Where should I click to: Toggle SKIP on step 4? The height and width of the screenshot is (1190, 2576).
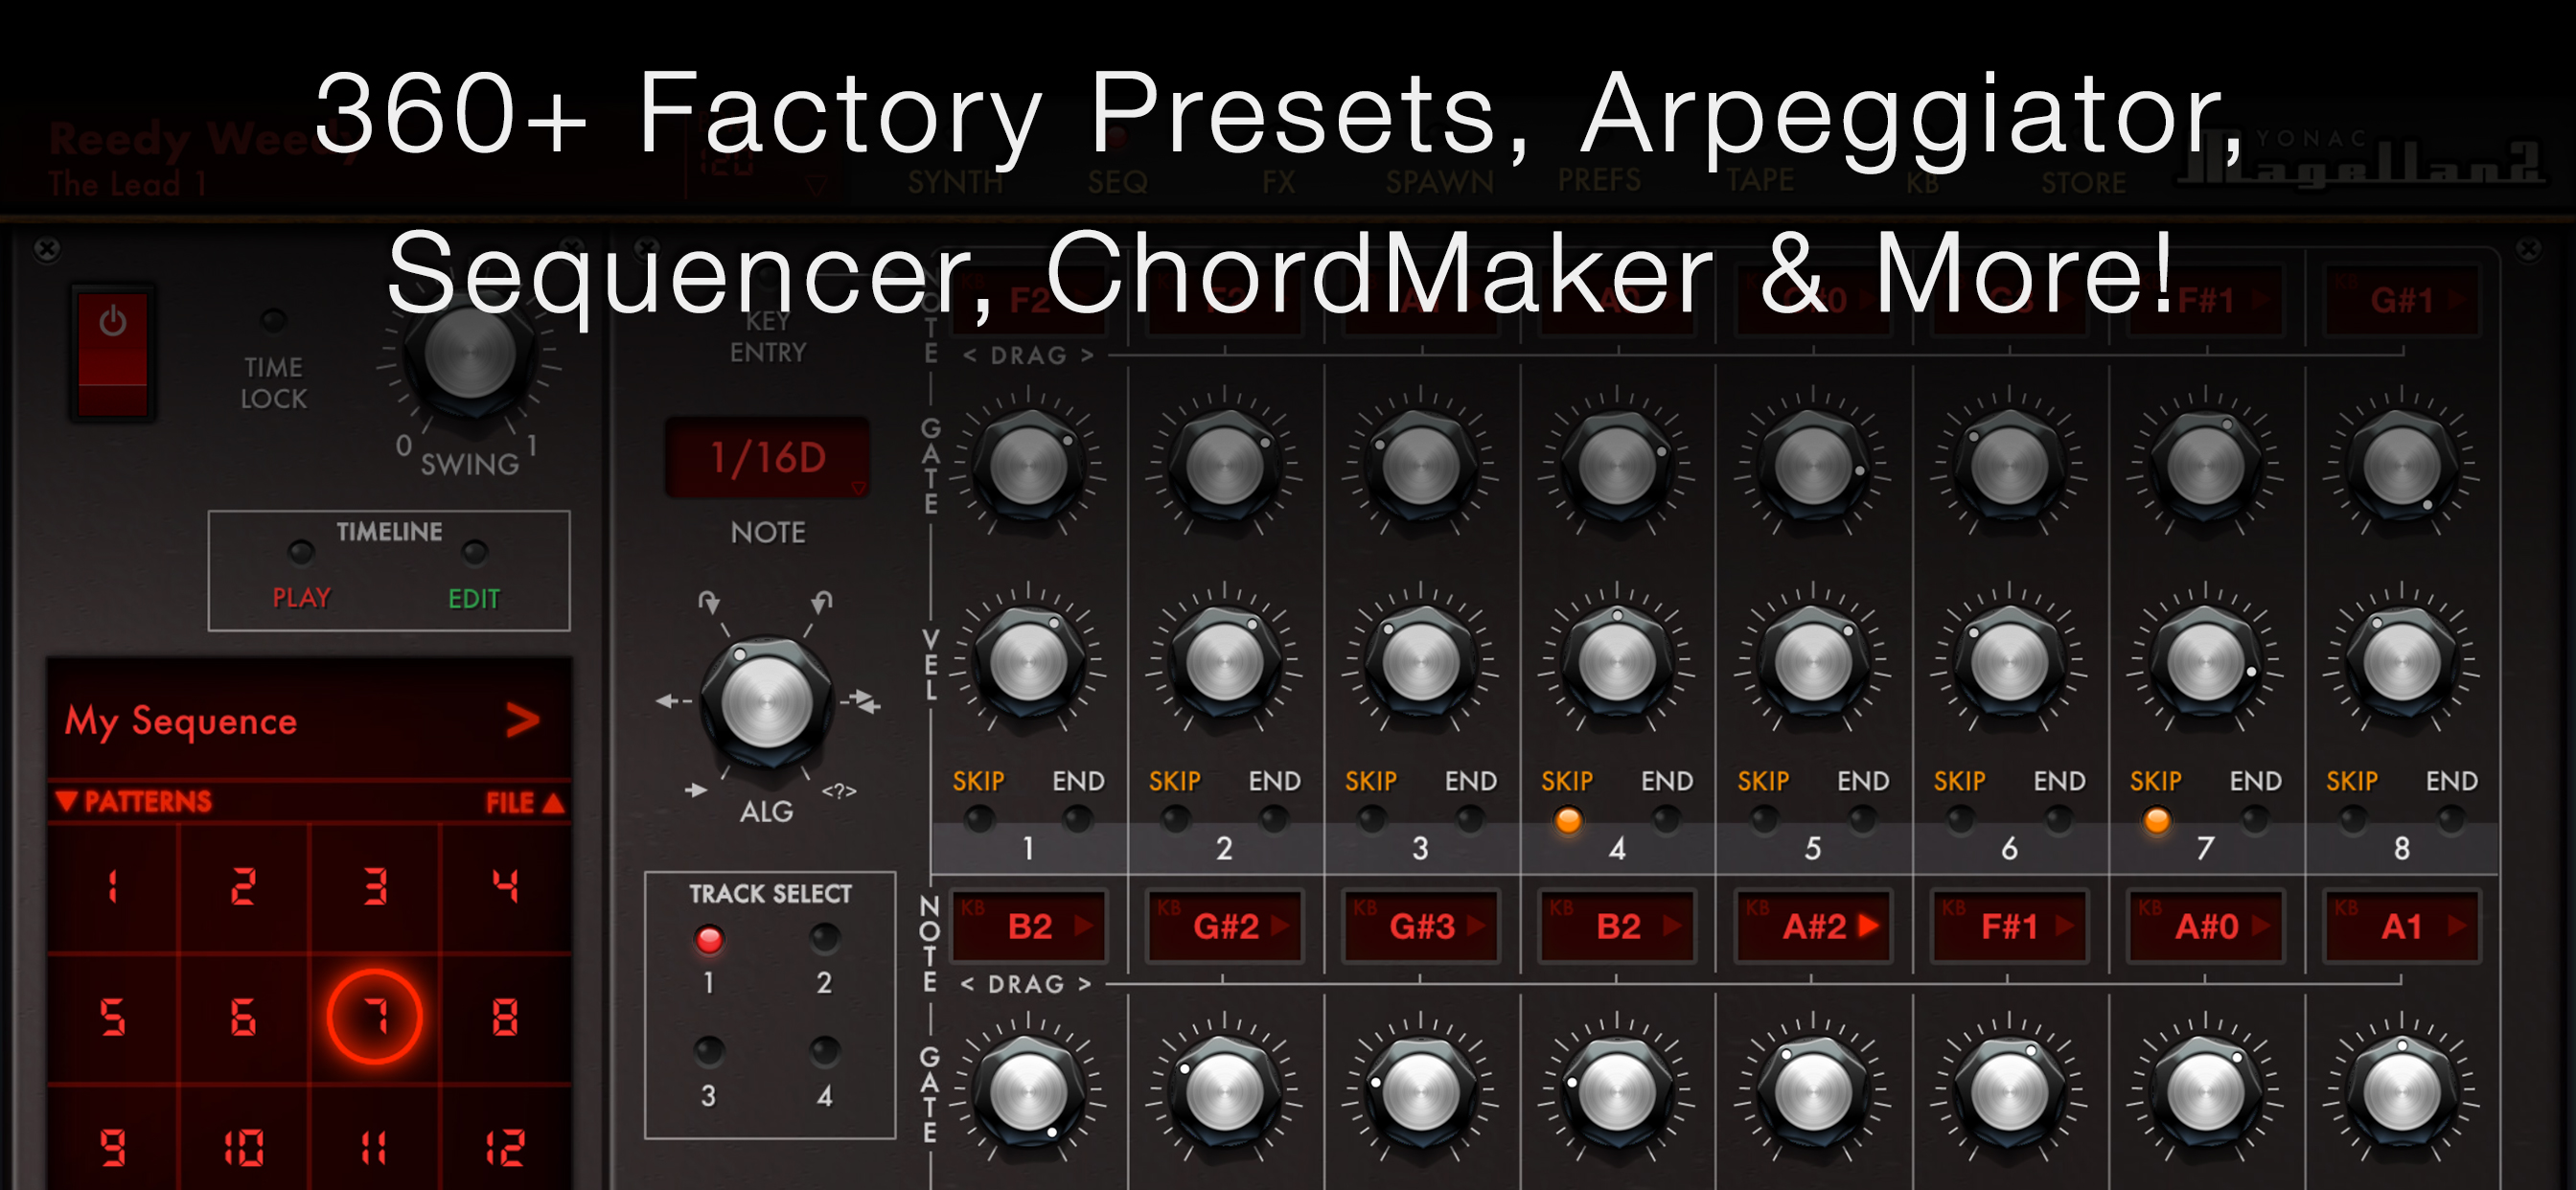1567,820
